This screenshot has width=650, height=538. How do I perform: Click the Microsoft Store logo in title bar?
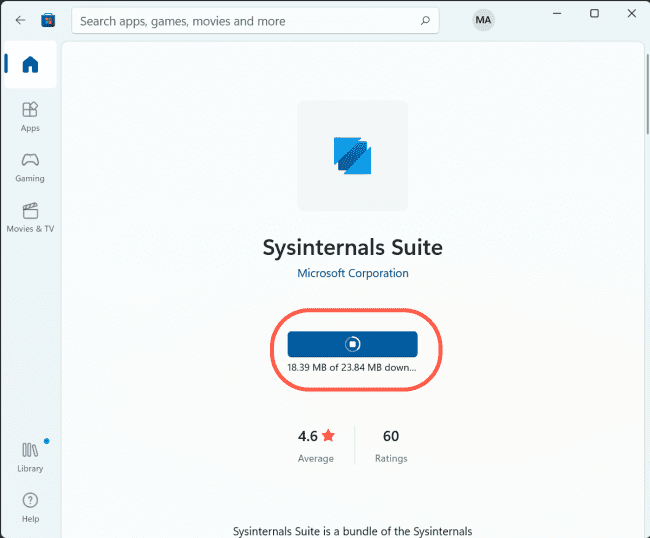click(x=48, y=20)
